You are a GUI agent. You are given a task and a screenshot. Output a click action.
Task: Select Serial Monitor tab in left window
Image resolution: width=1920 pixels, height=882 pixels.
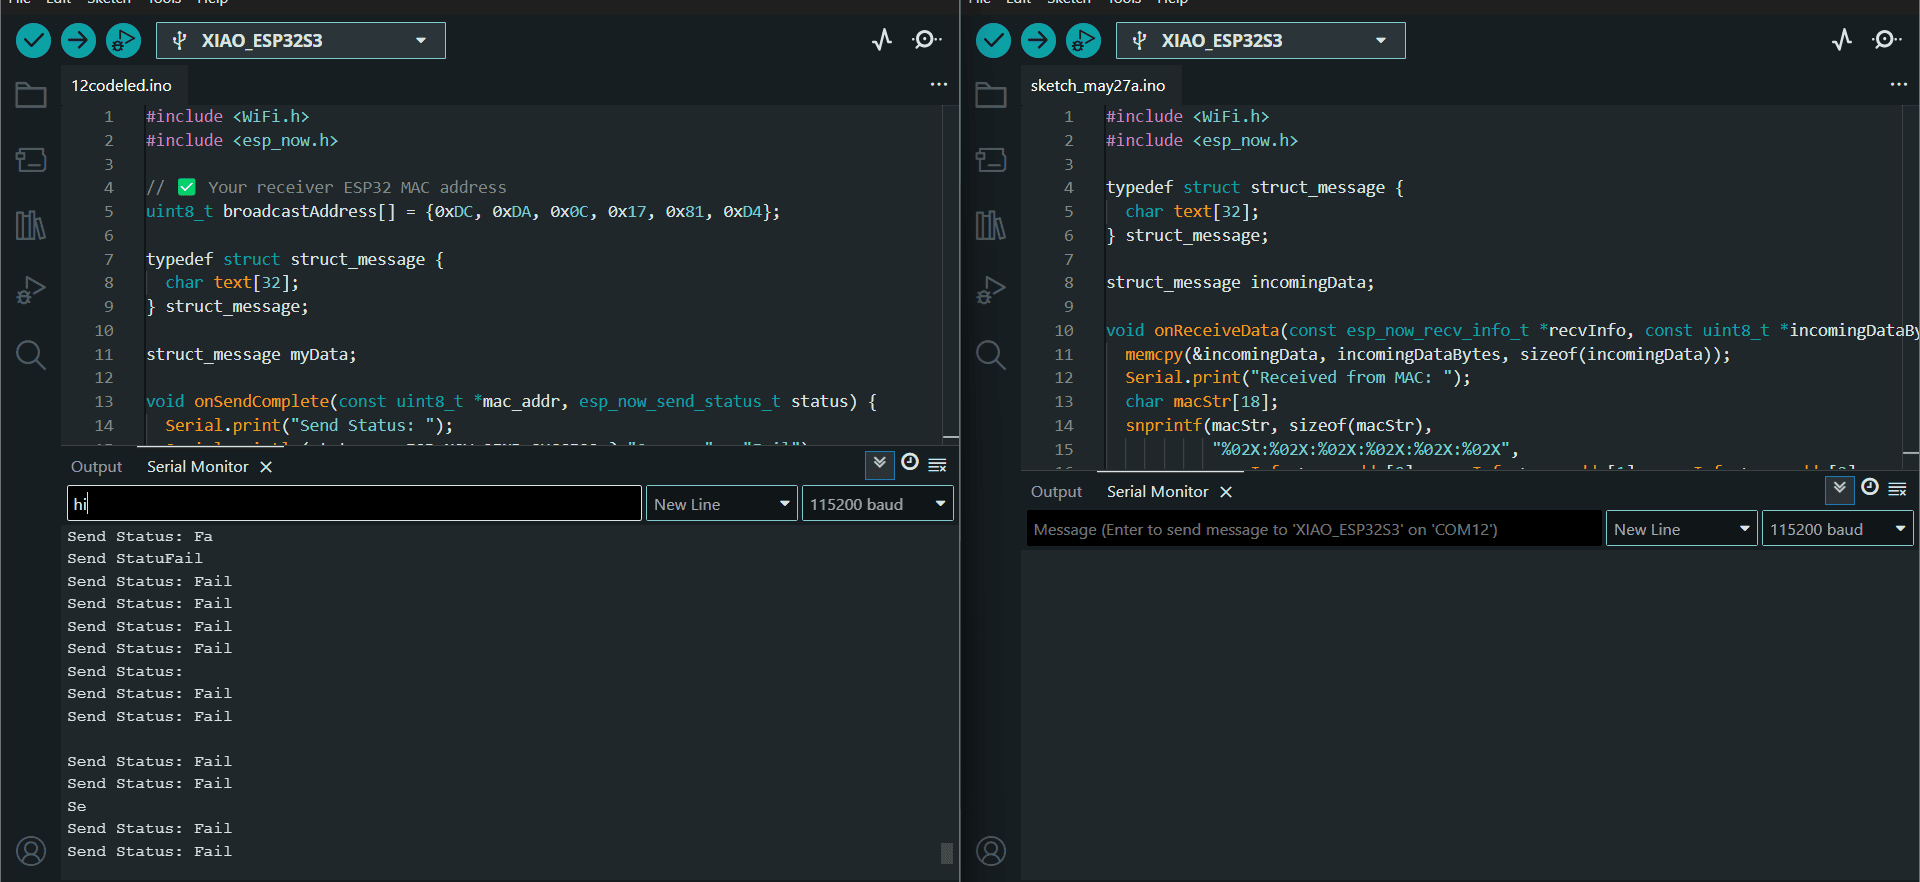coord(198,467)
